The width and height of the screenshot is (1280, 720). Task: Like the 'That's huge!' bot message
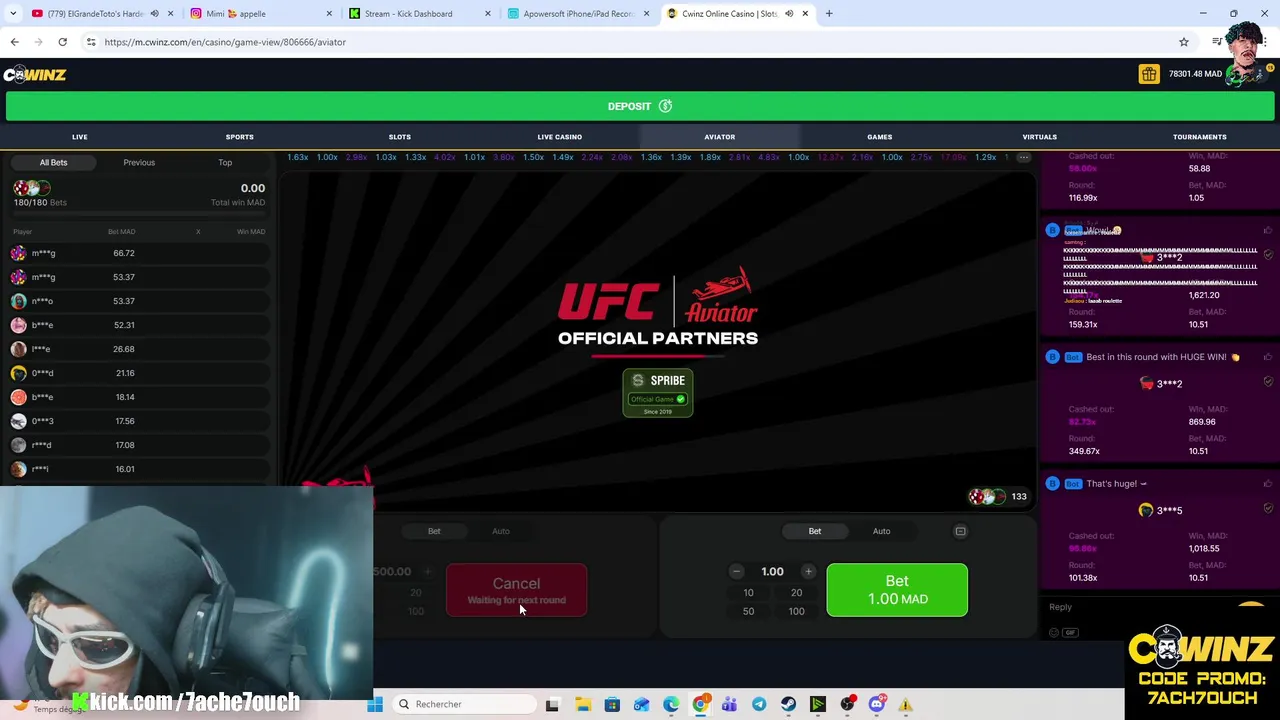(1267, 484)
